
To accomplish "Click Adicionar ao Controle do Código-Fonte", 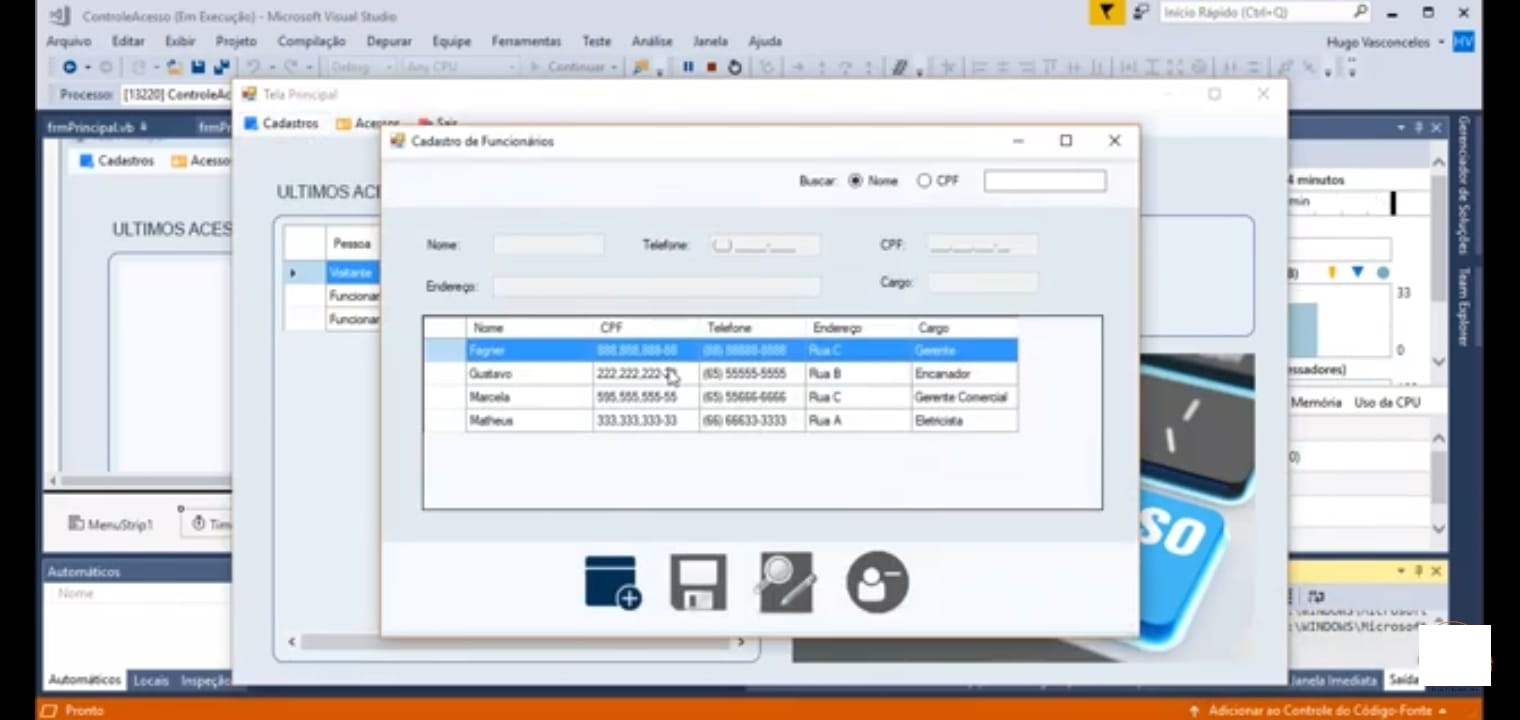I will point(1320,710).
